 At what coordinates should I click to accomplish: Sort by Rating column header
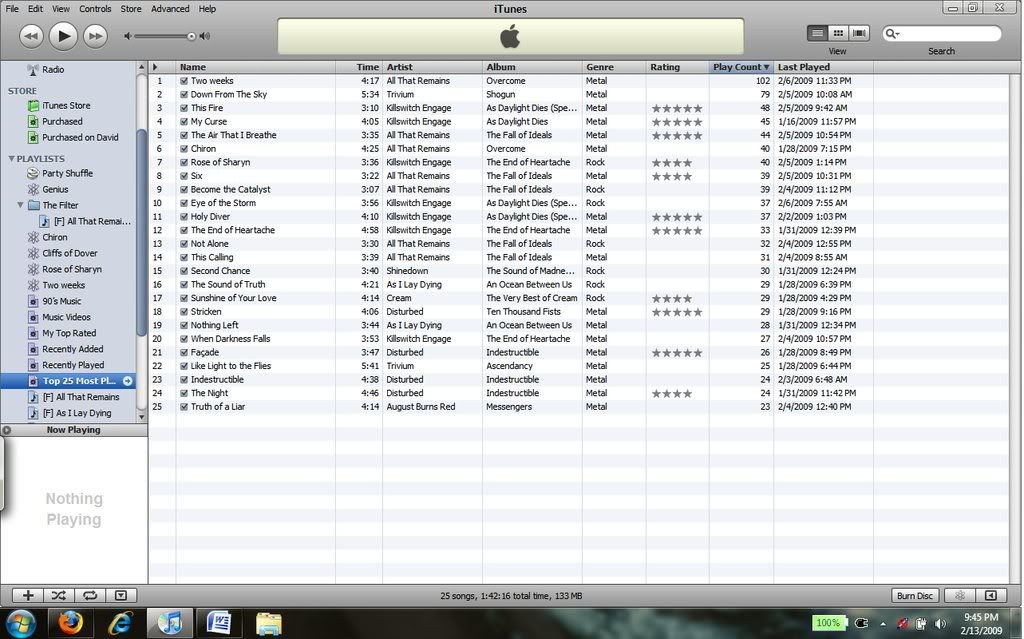678,67
